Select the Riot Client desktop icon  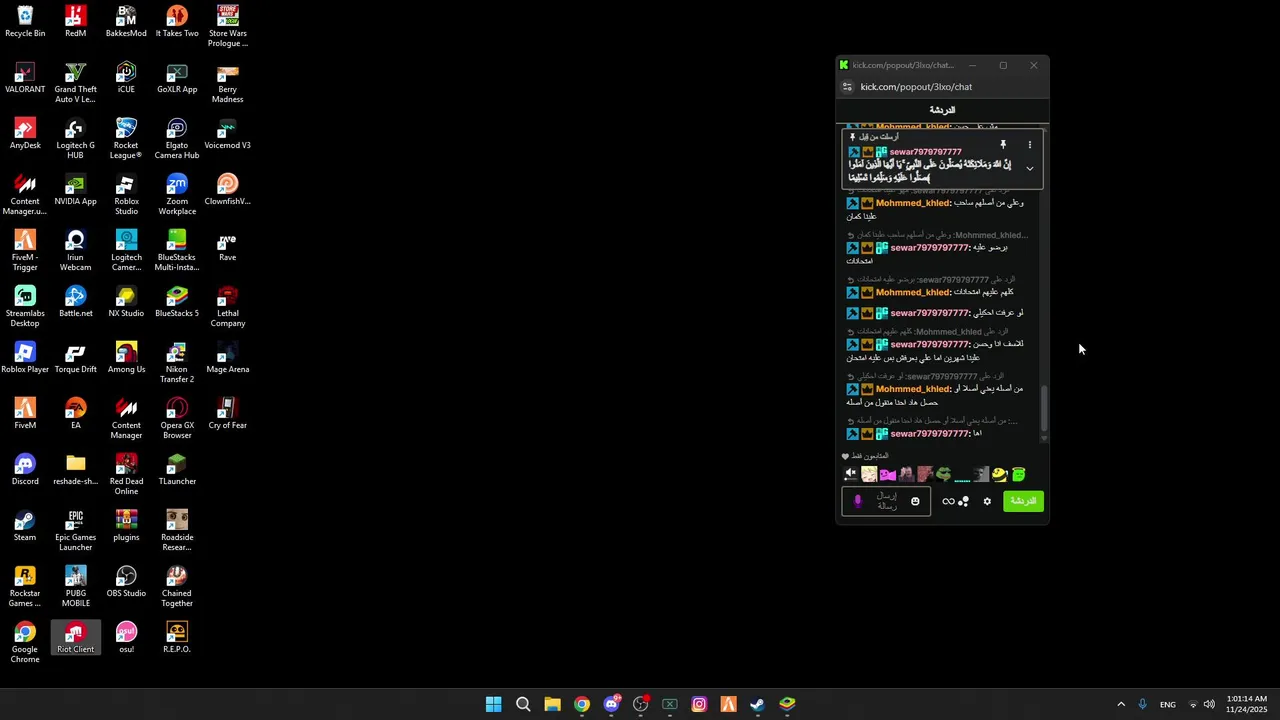[75, 638]
